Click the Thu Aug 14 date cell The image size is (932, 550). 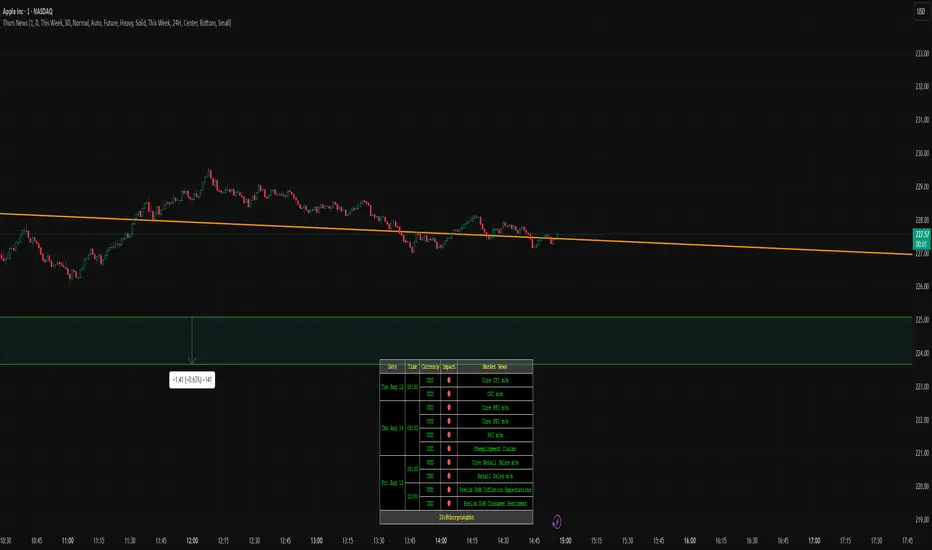[x=392, y=428]
